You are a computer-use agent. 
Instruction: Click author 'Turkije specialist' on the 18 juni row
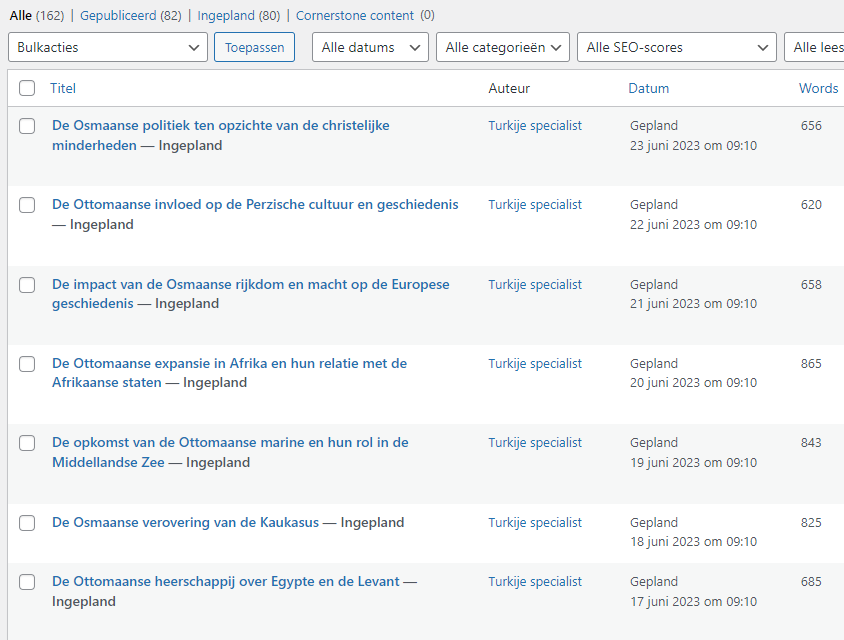[535, 522]
